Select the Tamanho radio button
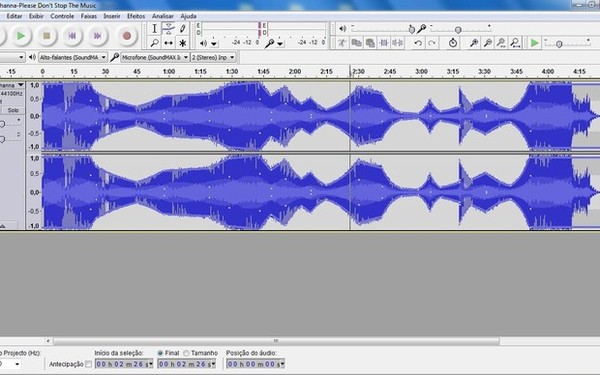Image resolution: width=600 pixels, height=375 pixels. pyautogui.click(x=186, y=353)
